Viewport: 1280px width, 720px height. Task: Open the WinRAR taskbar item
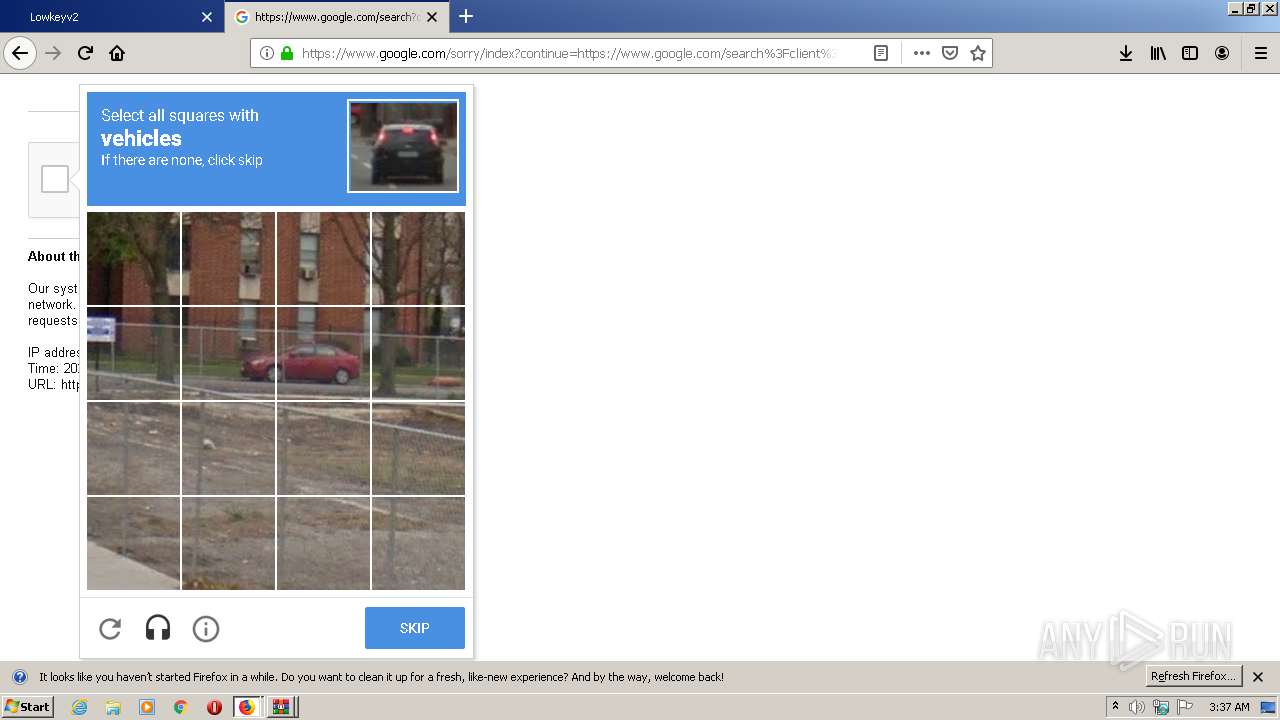tap(282, 707)
